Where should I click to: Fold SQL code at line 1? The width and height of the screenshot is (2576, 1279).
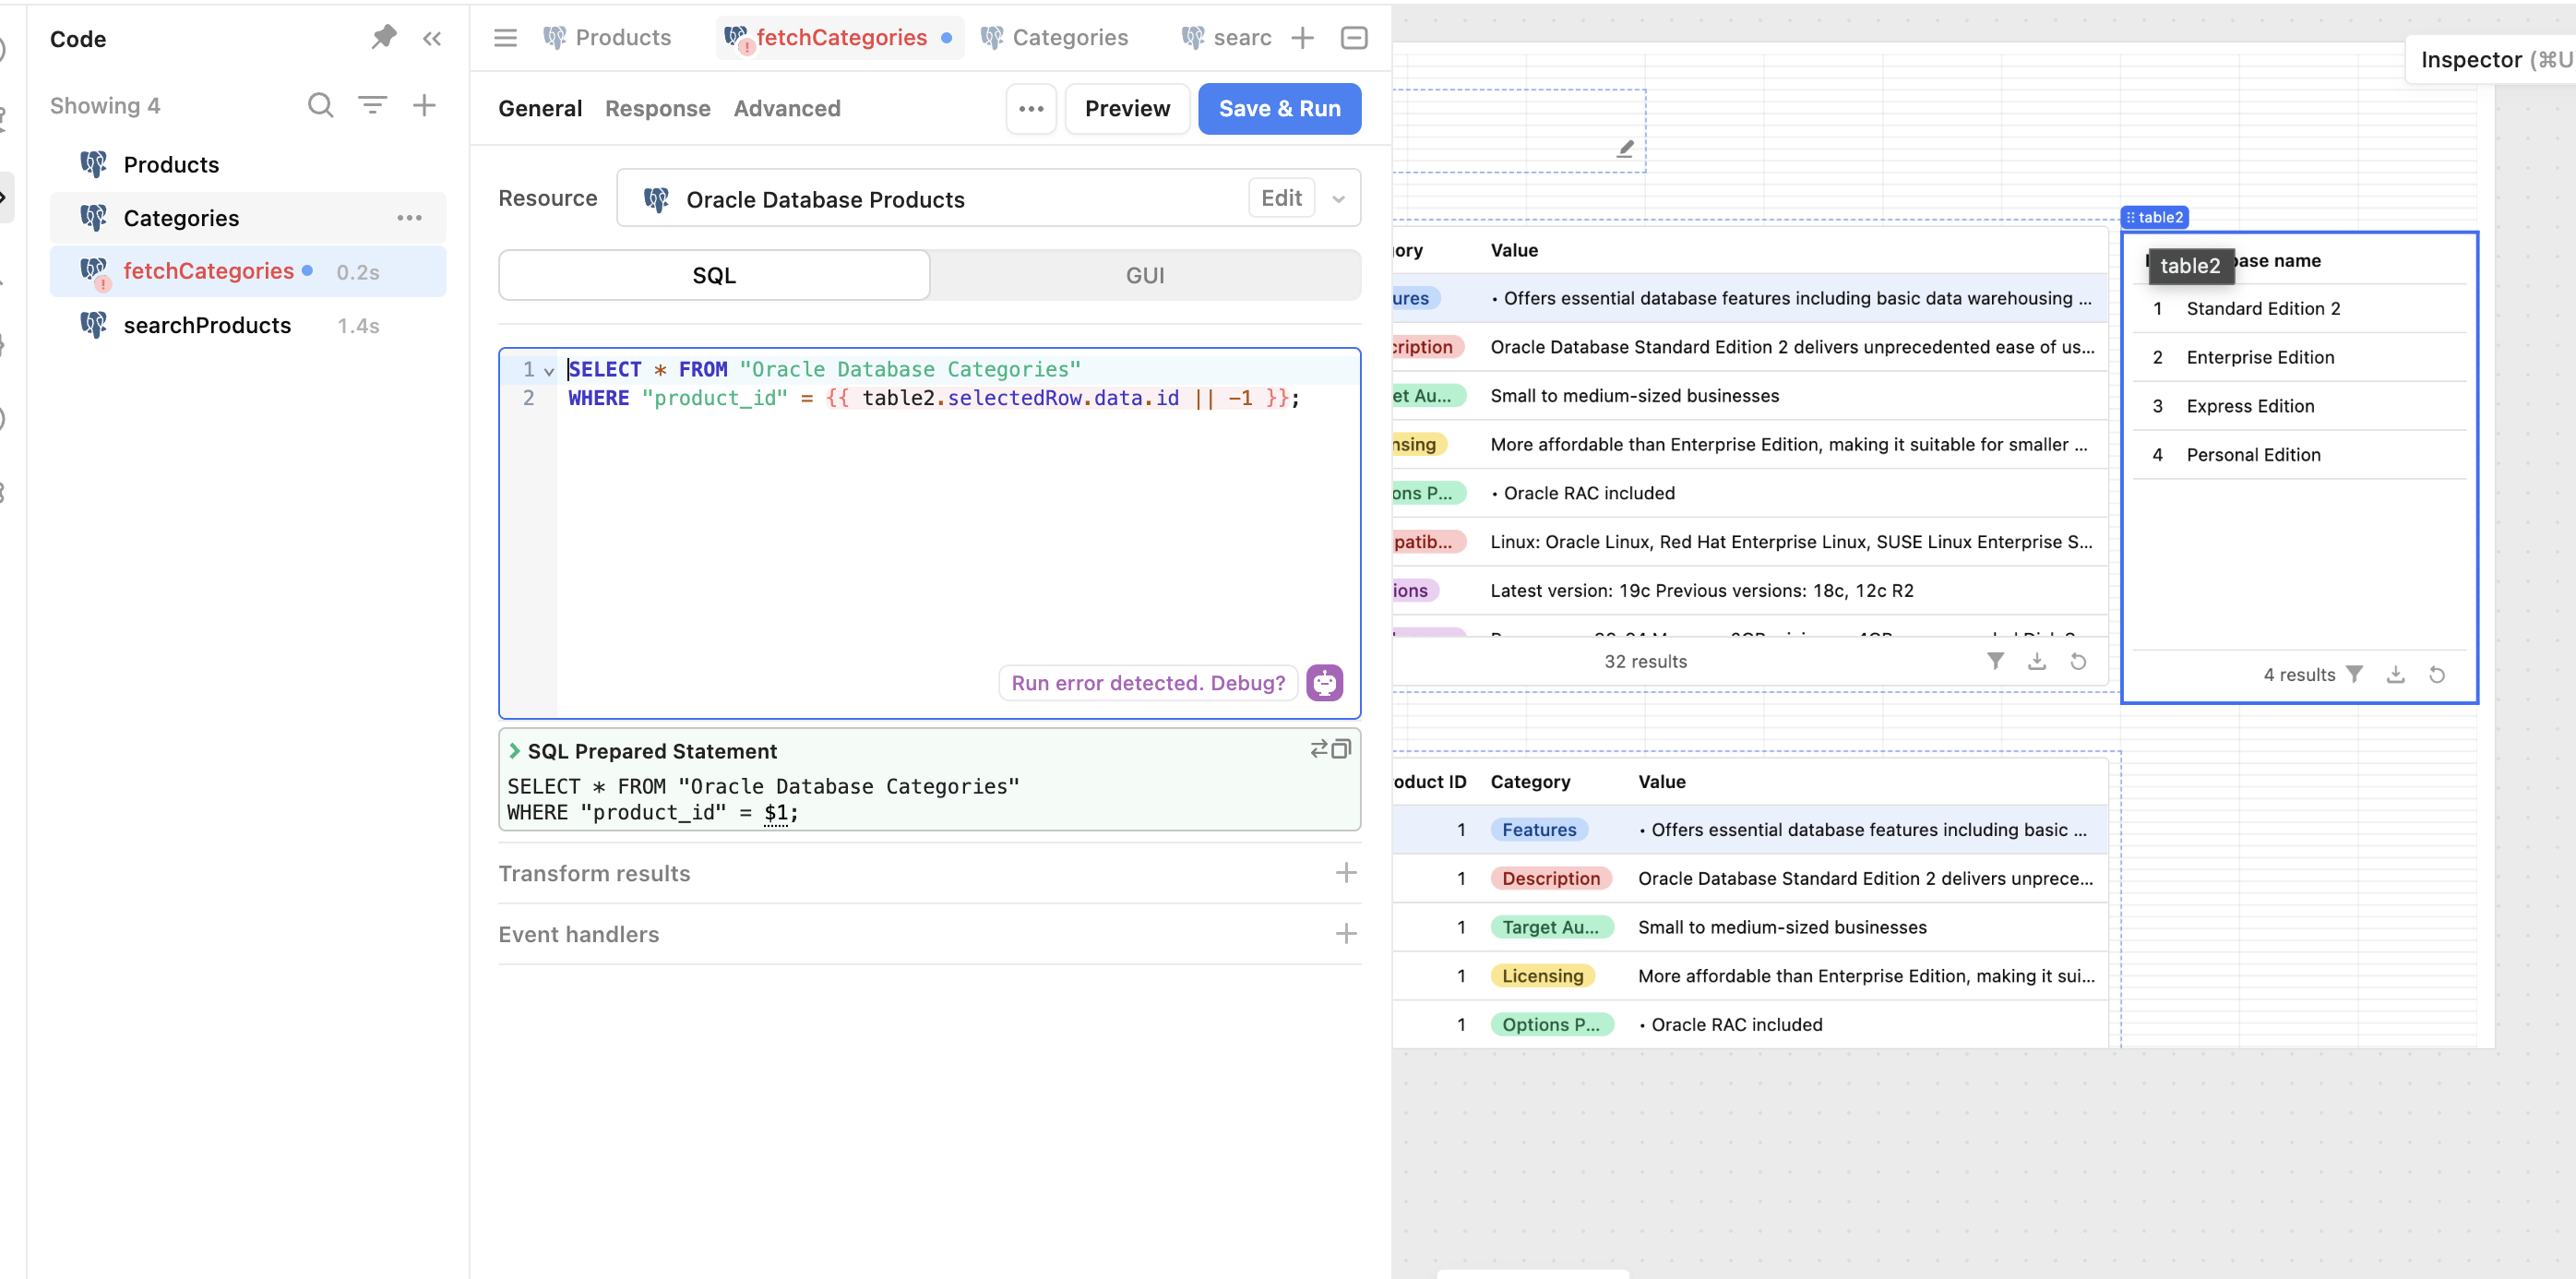pos(549,371)
